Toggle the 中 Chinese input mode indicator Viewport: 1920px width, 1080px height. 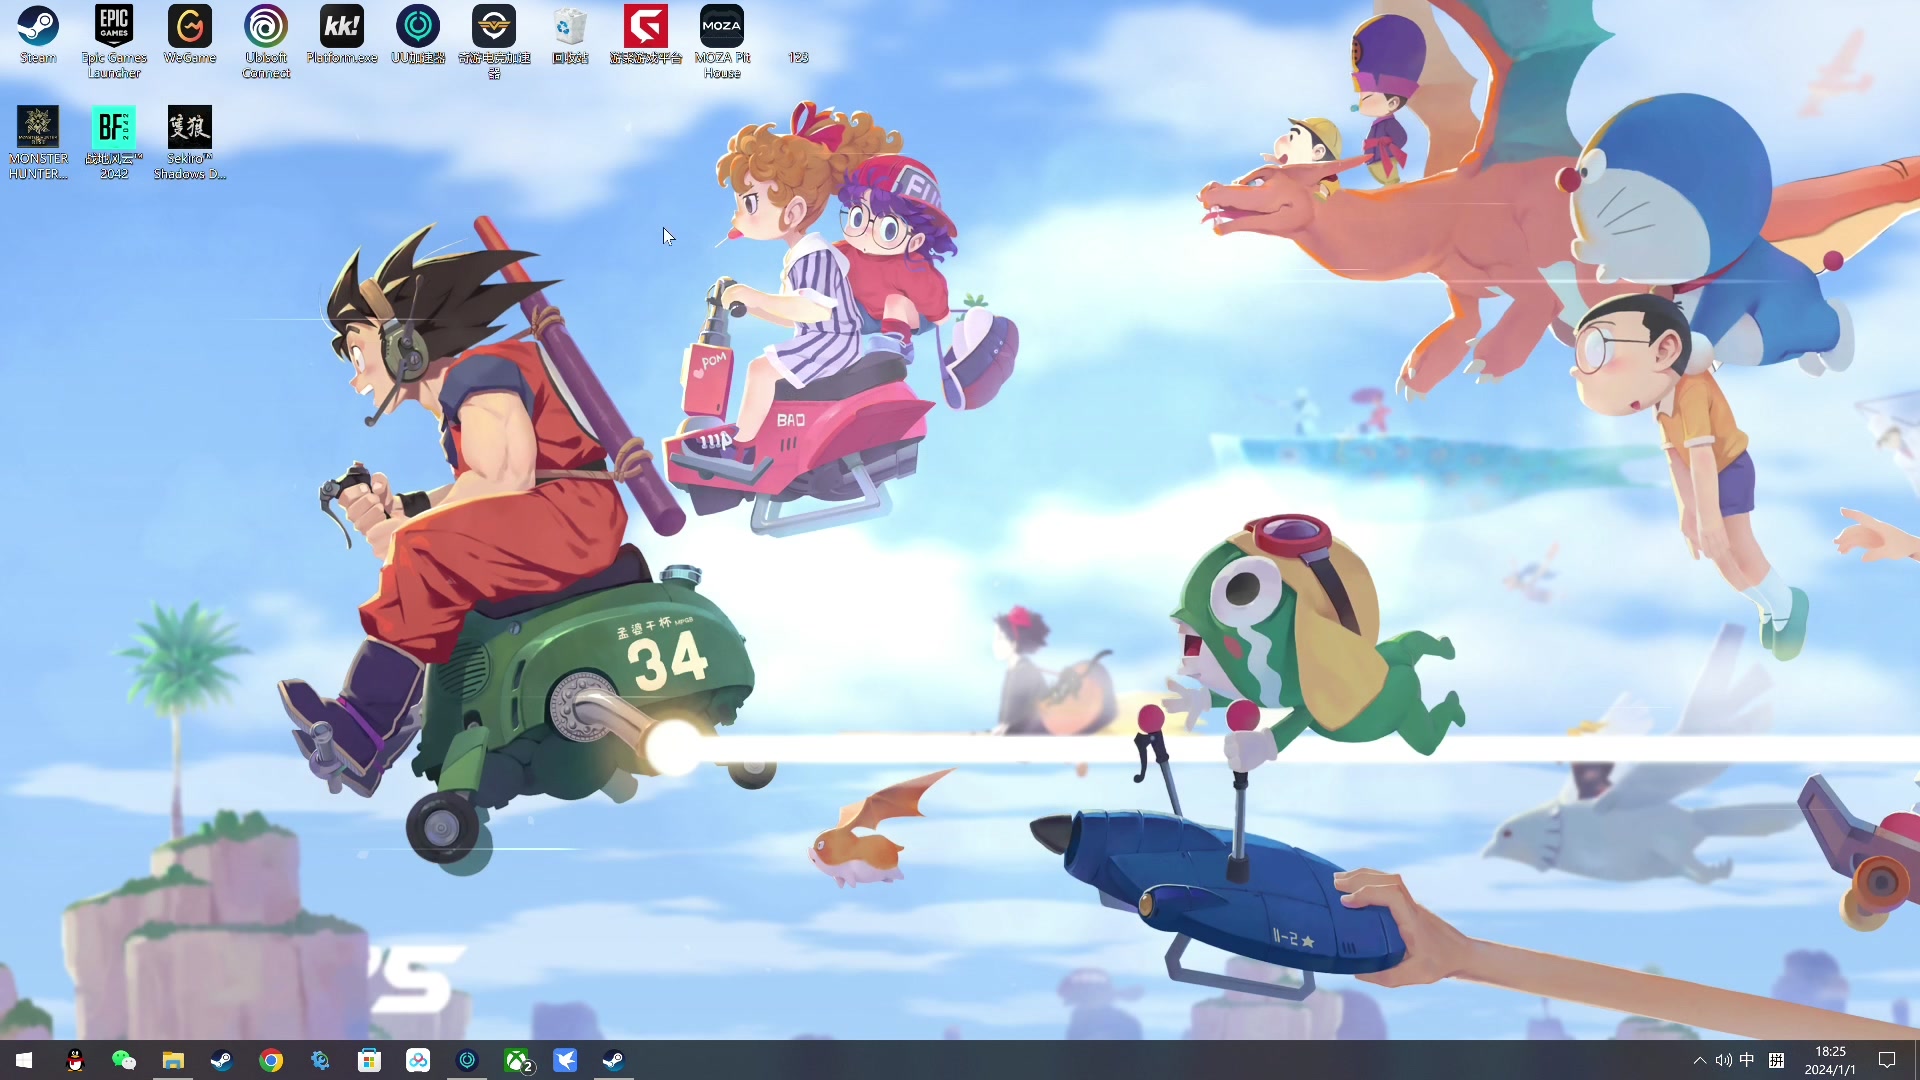tap(1747, 1060)
